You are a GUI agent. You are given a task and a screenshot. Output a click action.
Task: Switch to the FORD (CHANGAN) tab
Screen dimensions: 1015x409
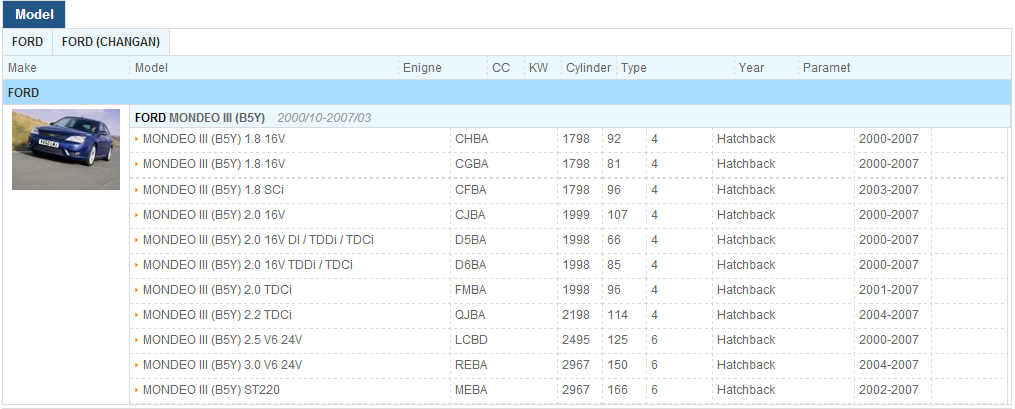tap(111, 42)
